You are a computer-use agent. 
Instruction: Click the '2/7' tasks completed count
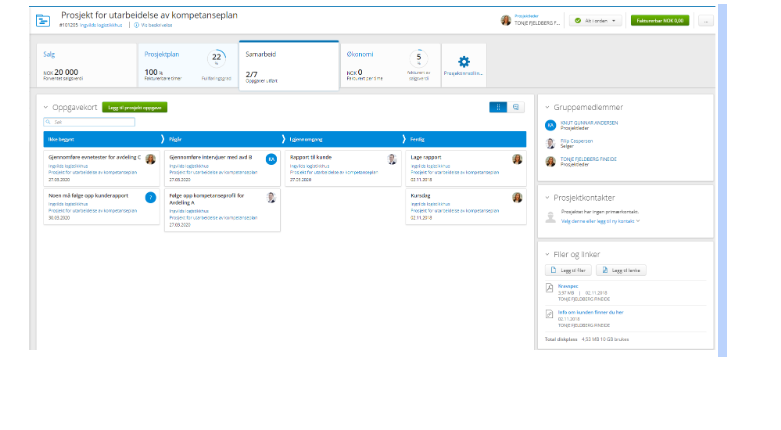[252, 74]
